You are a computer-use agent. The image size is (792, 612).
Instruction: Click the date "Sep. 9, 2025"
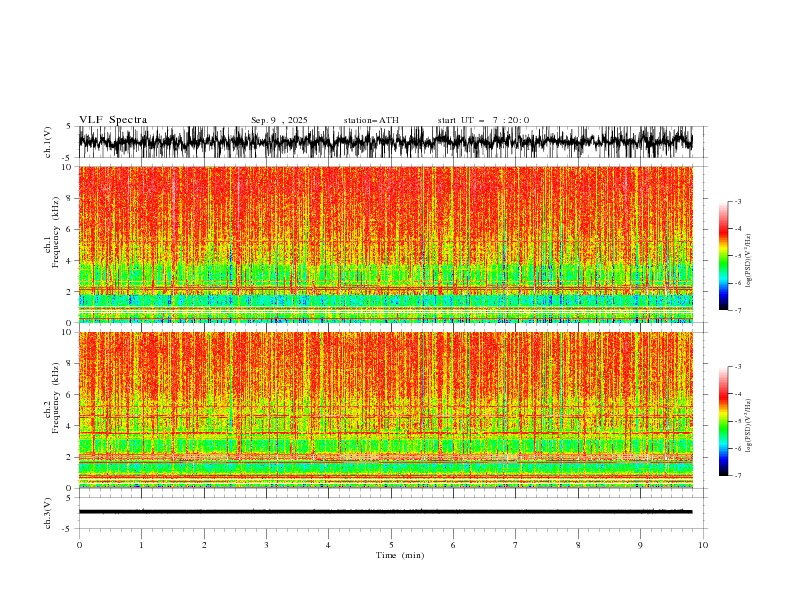point(279,120)
